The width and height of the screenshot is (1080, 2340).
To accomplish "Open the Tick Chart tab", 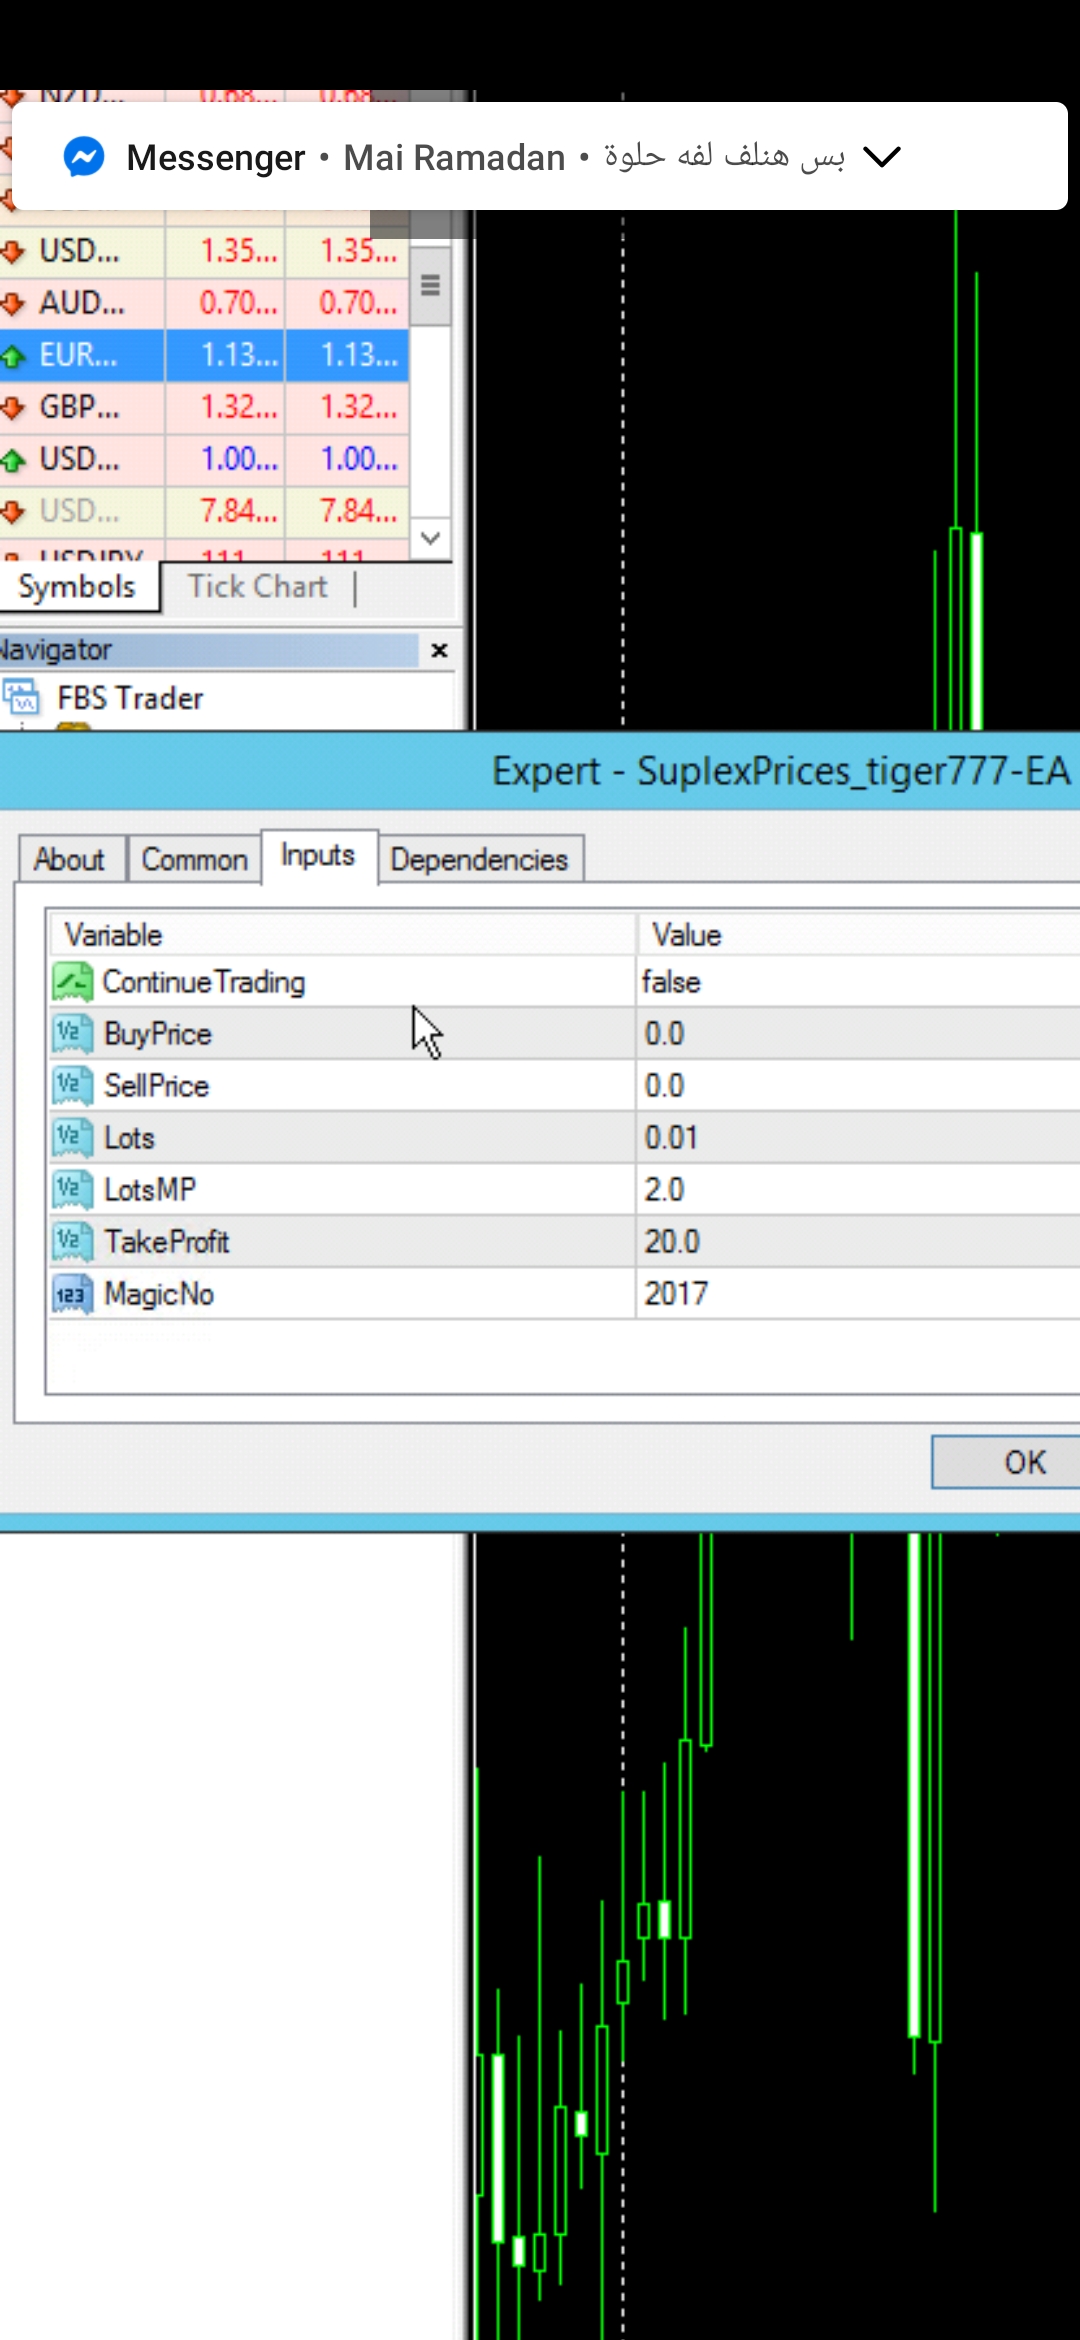I will click(x=257, y=587).
